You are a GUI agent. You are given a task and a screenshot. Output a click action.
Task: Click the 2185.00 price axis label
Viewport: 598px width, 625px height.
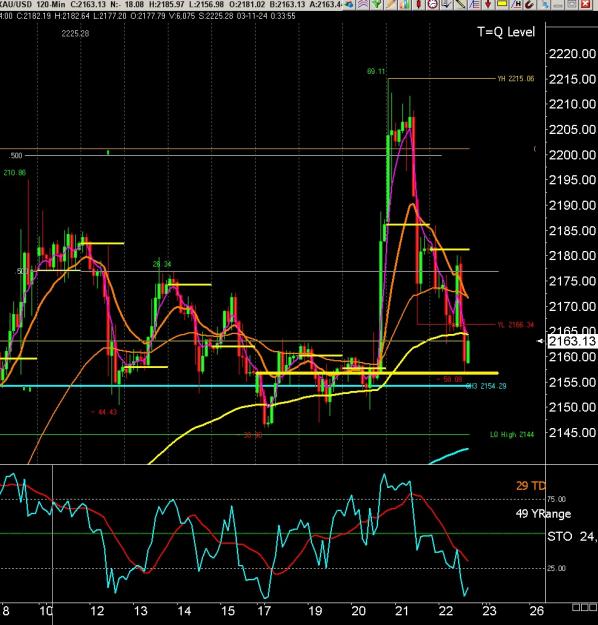(x=572, y=230)
